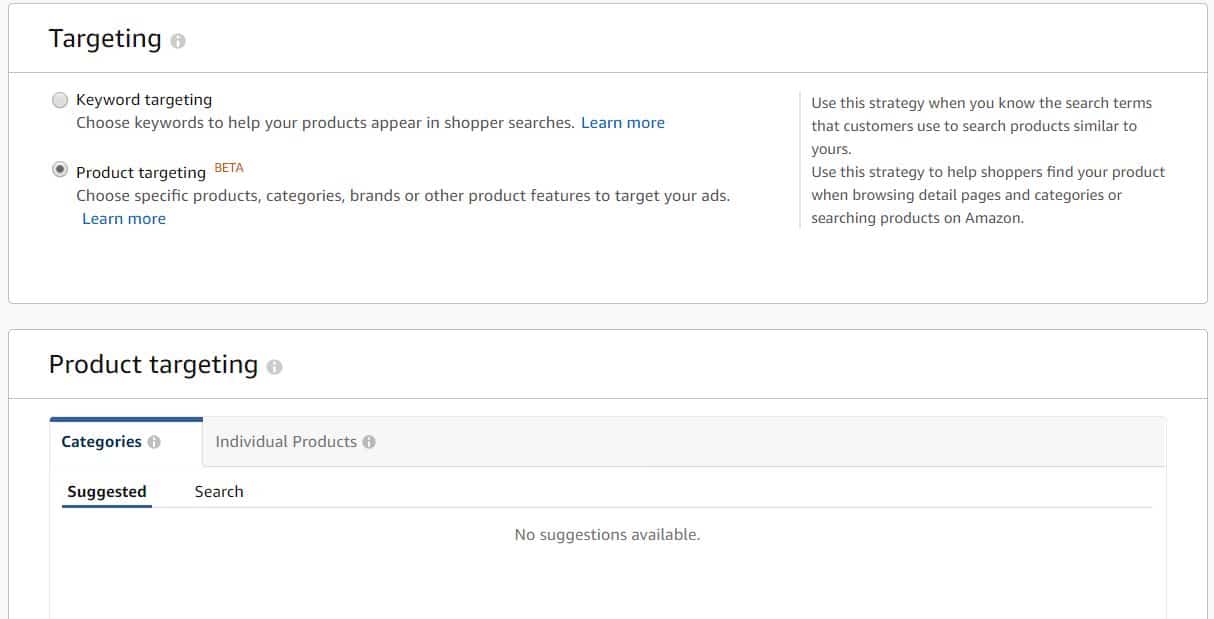Open the Search sub-tab
This screenshot has width=1214, height=619.
pyautogui.click(x=219, y=492)
